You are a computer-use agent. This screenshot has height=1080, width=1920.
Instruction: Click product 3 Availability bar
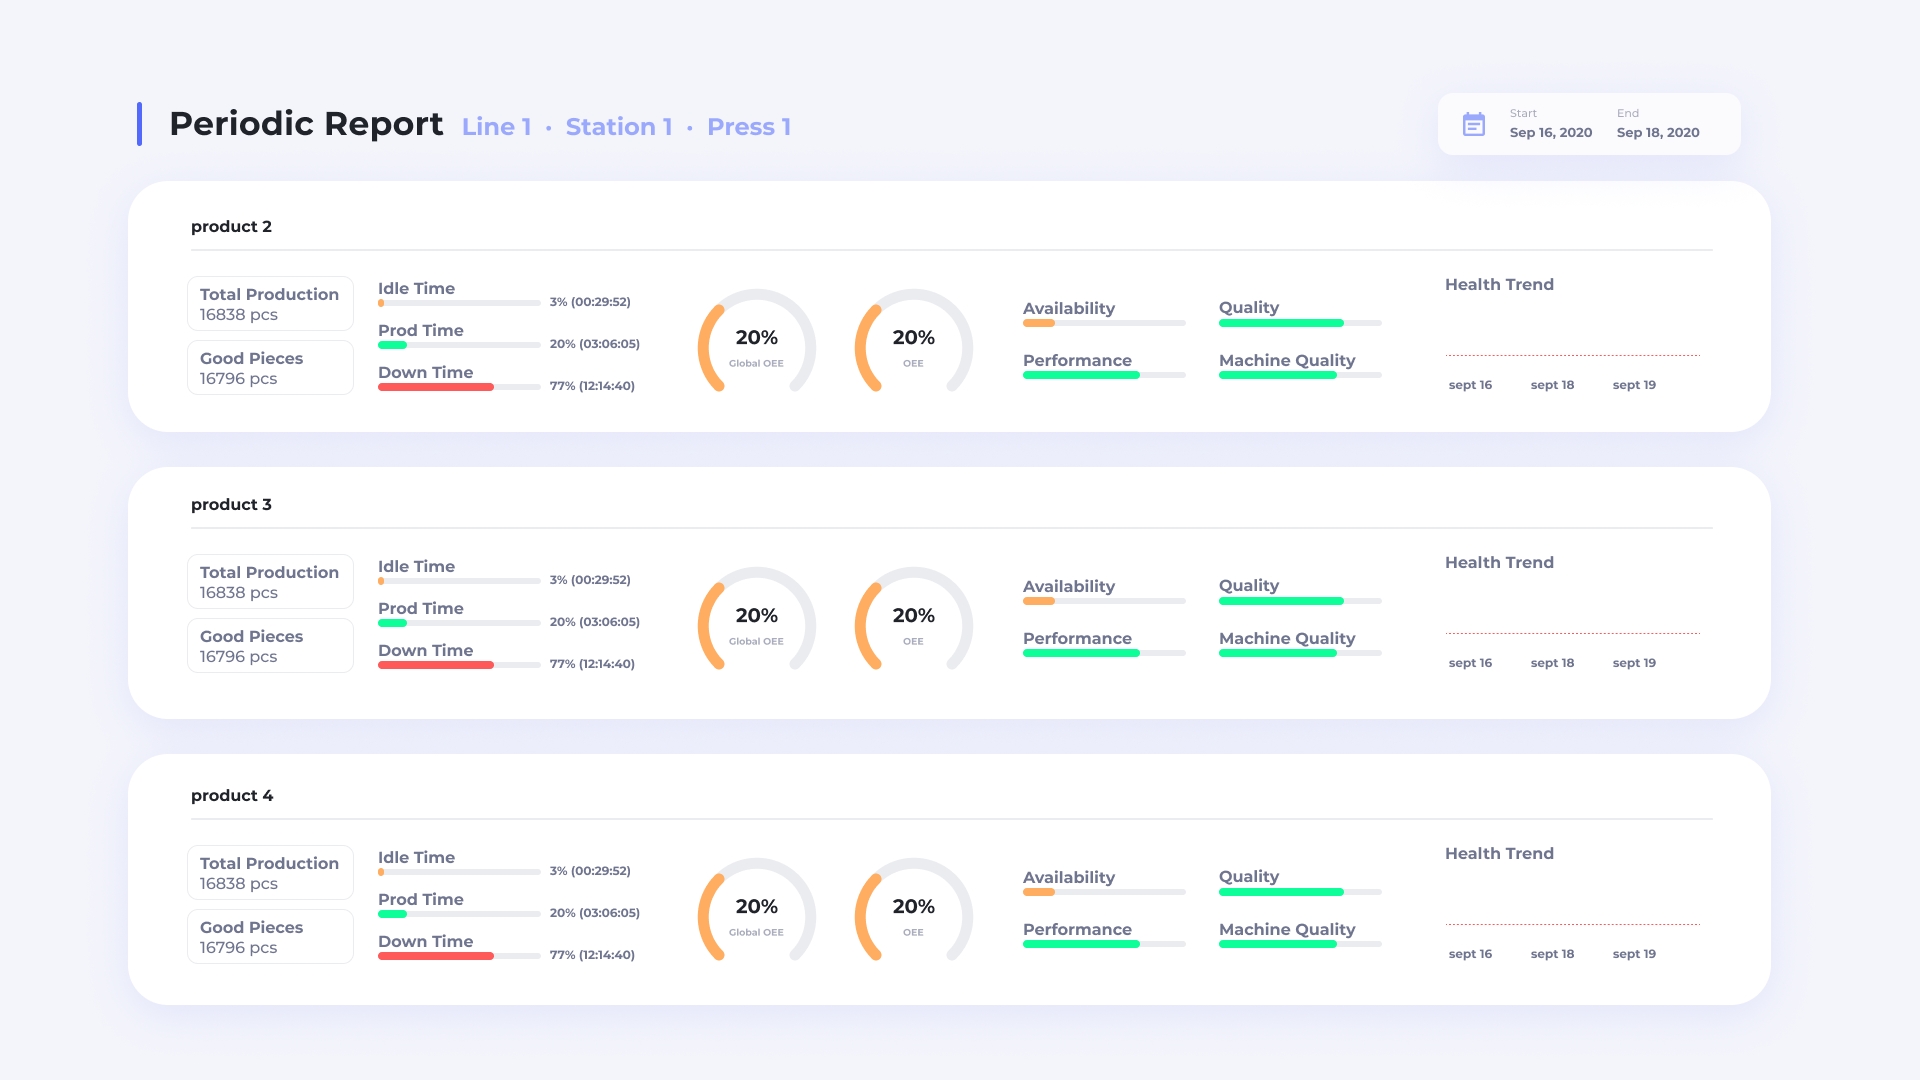[1103, 601]
